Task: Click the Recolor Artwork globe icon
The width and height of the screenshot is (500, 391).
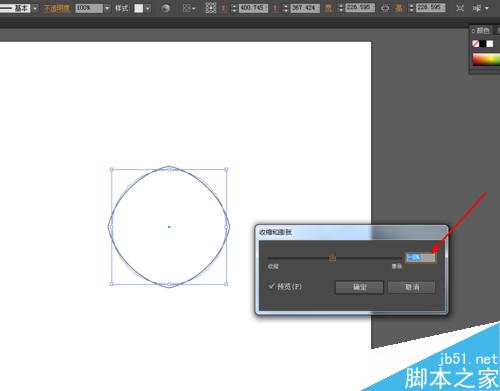Action: coord(165,8)
